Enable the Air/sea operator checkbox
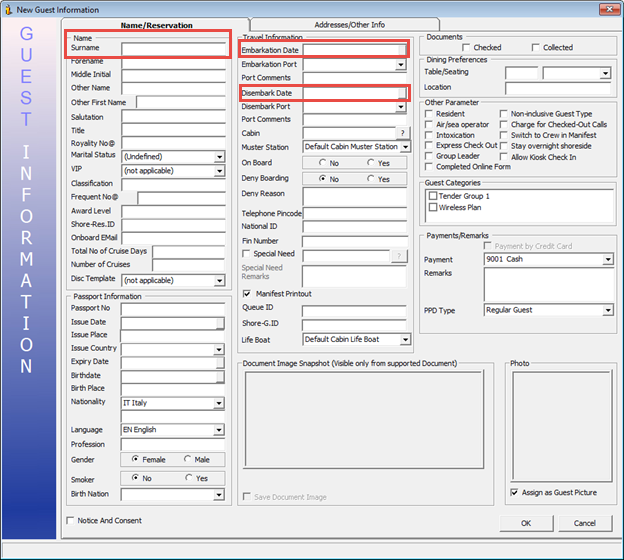The width and height of the screenshot is (624, 560). pos(429,125)
